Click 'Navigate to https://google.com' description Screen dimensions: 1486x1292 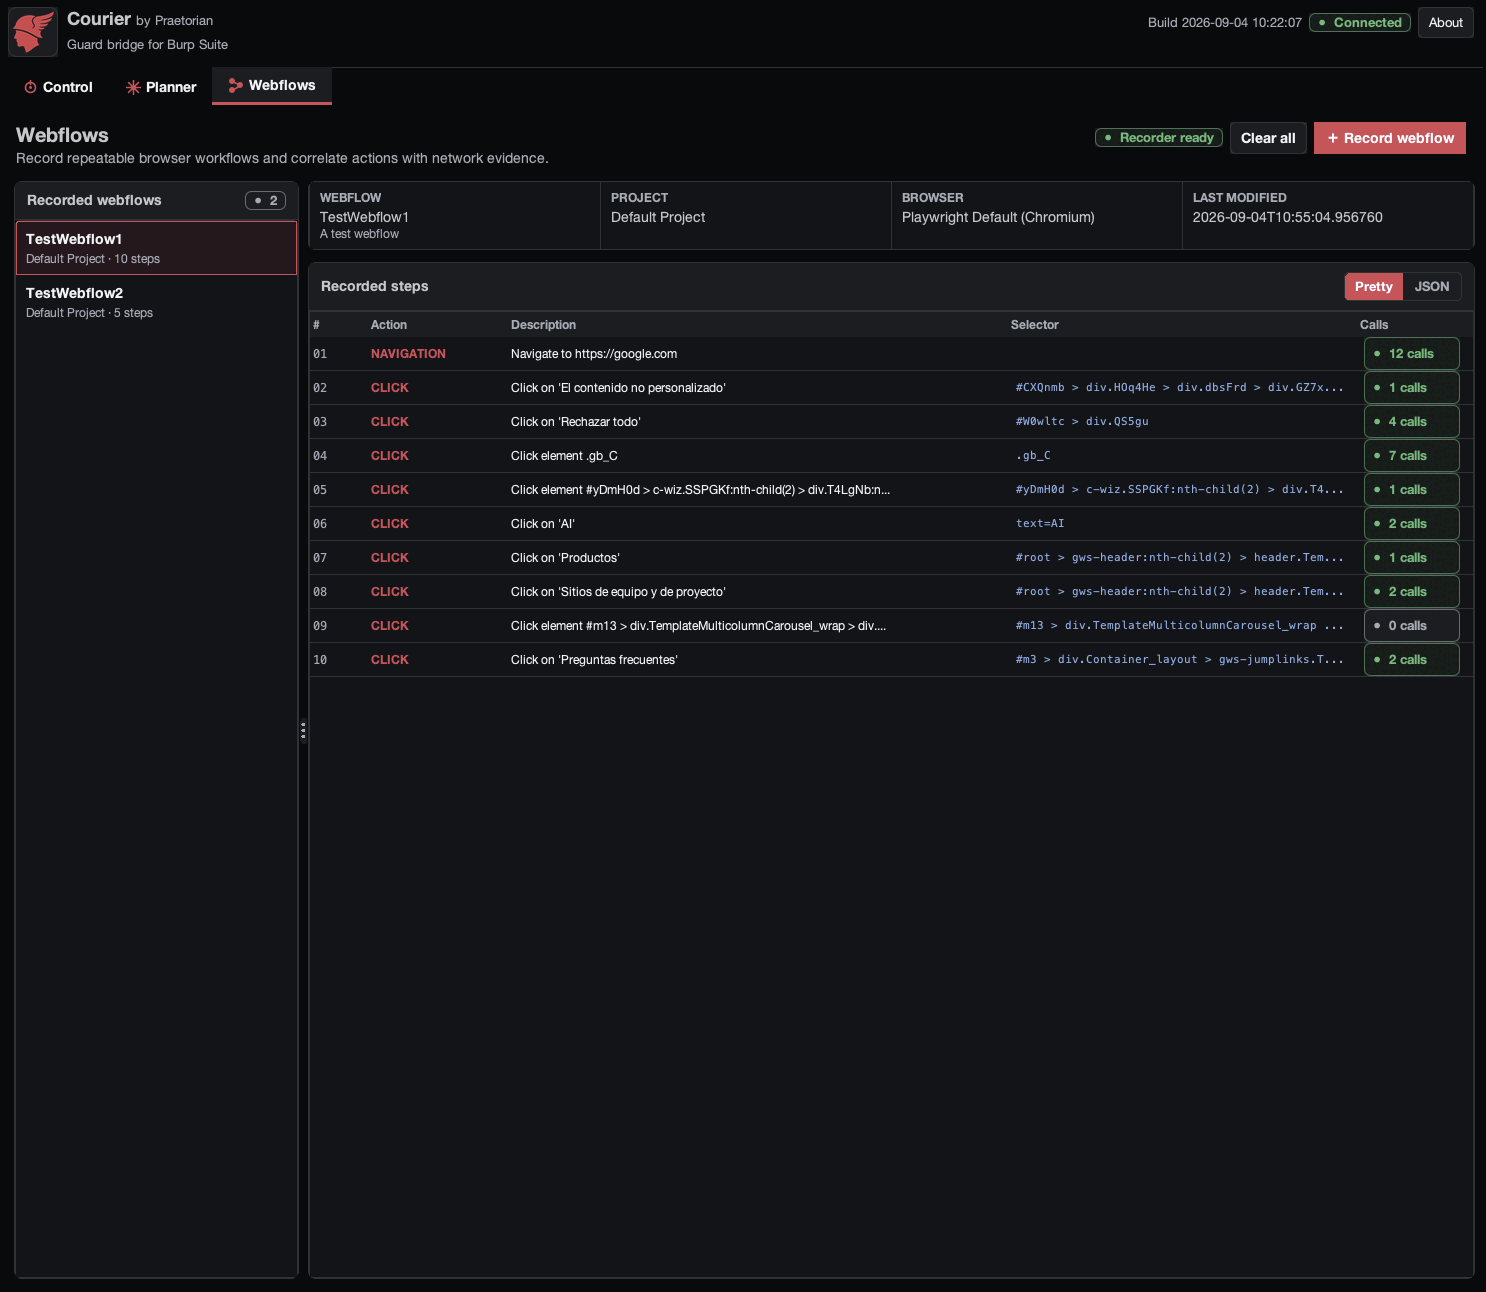pos(594,354)
